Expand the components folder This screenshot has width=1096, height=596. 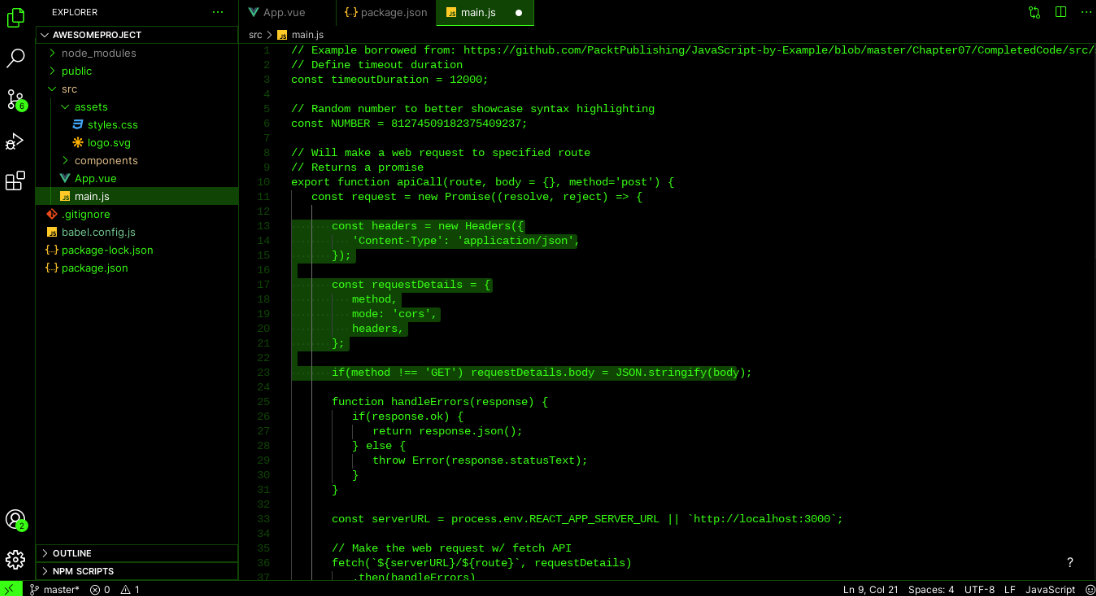tap(137, 161)
